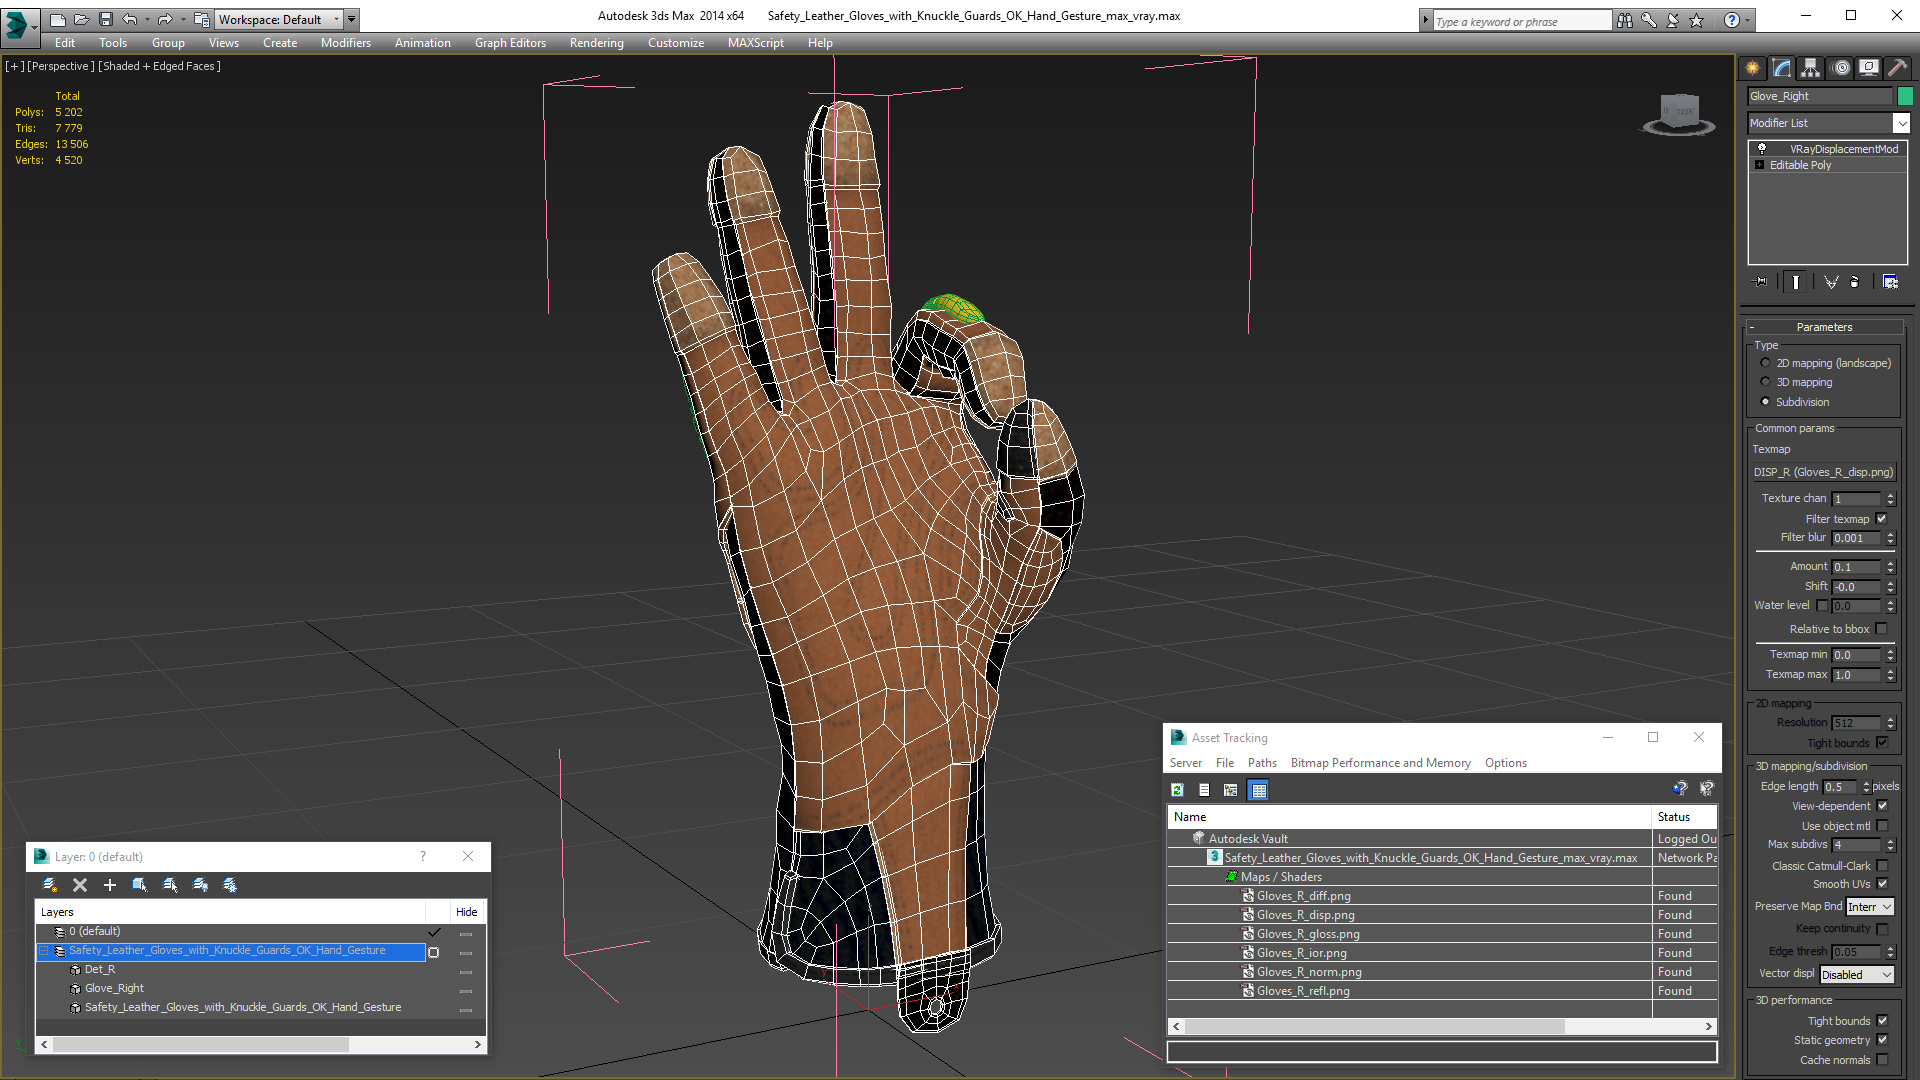Open the Motion command panel tab

[x=1840, y=68]
